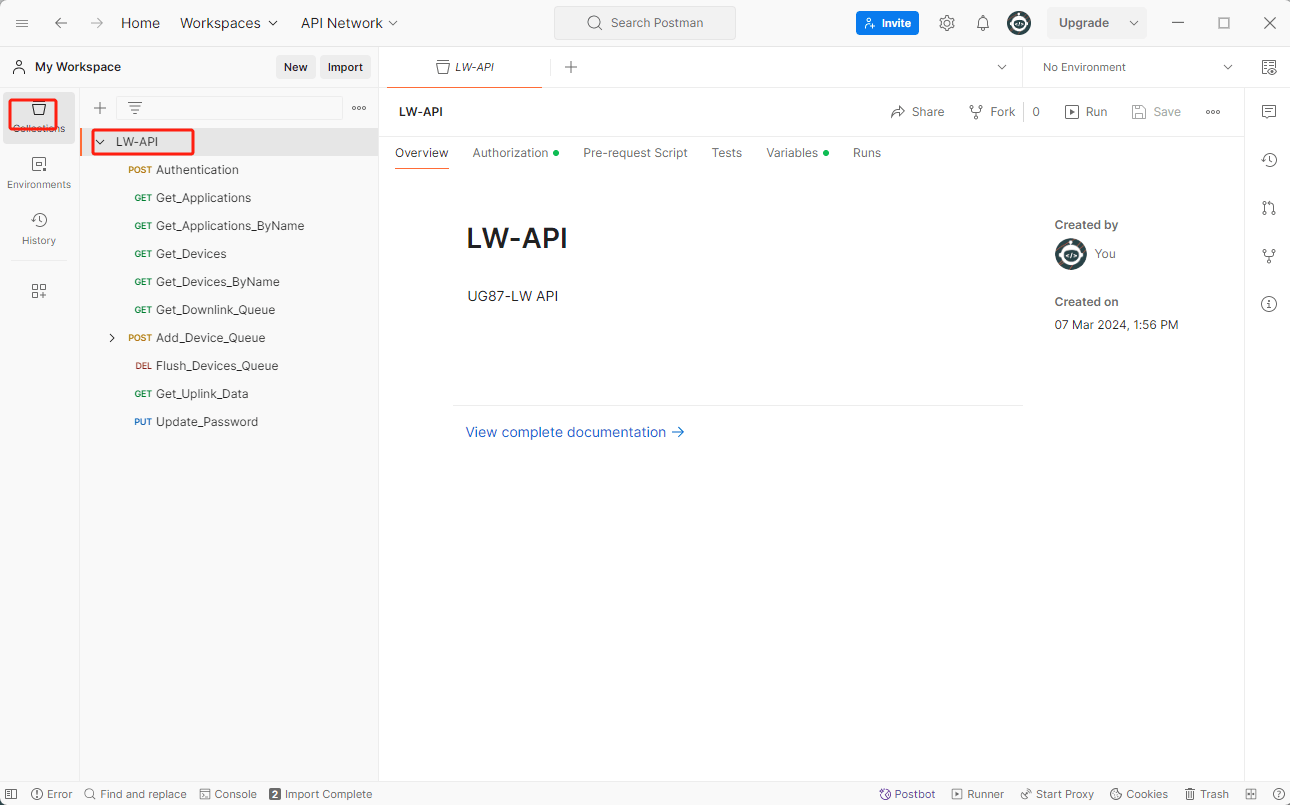1290x805 pixels.
Task: Go back with the left arrow
Action: [61, 23]
